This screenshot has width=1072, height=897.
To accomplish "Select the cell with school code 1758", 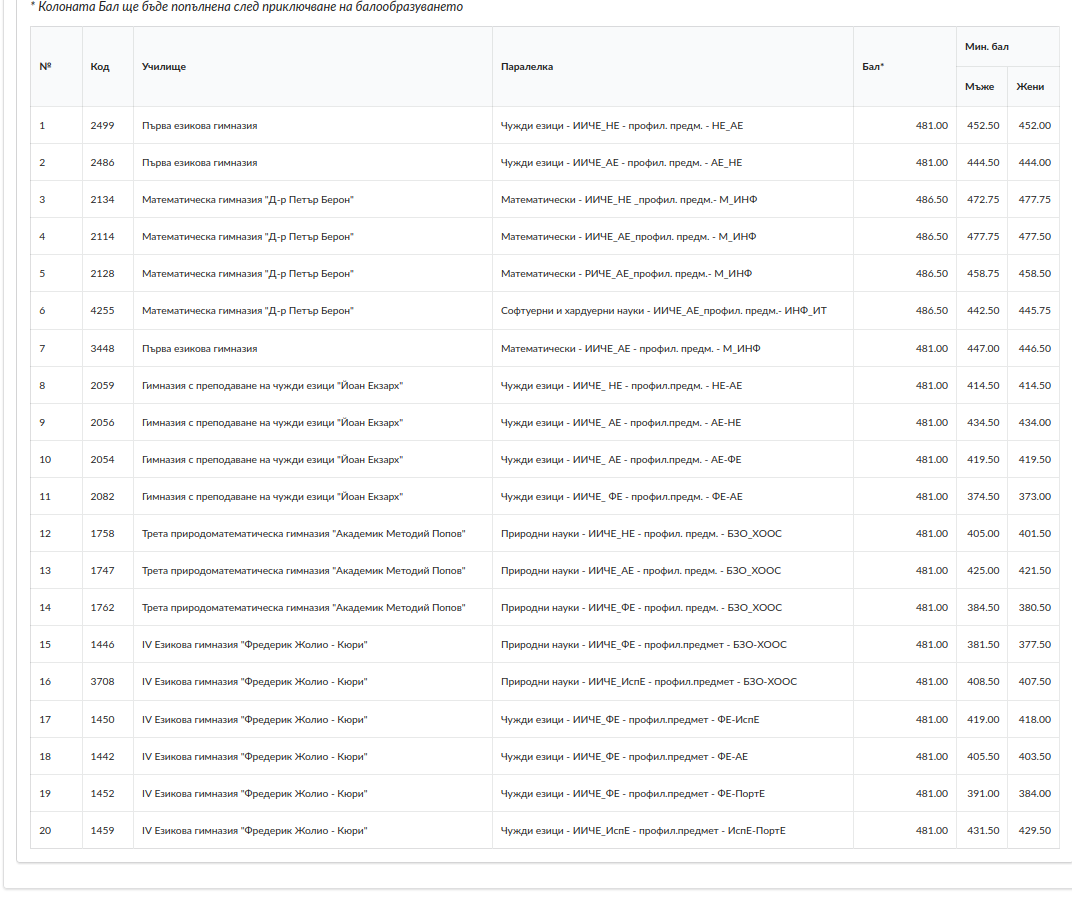I will 103,534.
